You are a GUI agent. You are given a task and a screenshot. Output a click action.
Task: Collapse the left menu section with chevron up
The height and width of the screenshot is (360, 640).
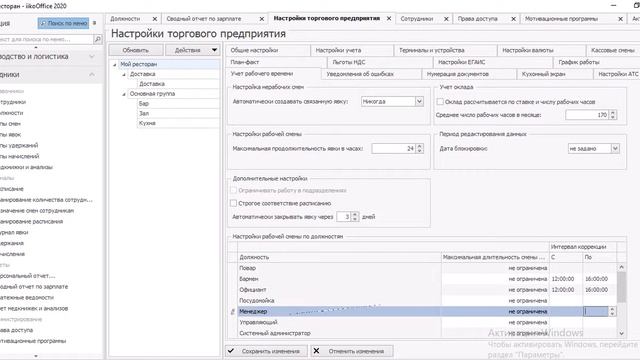pos(92,75)
